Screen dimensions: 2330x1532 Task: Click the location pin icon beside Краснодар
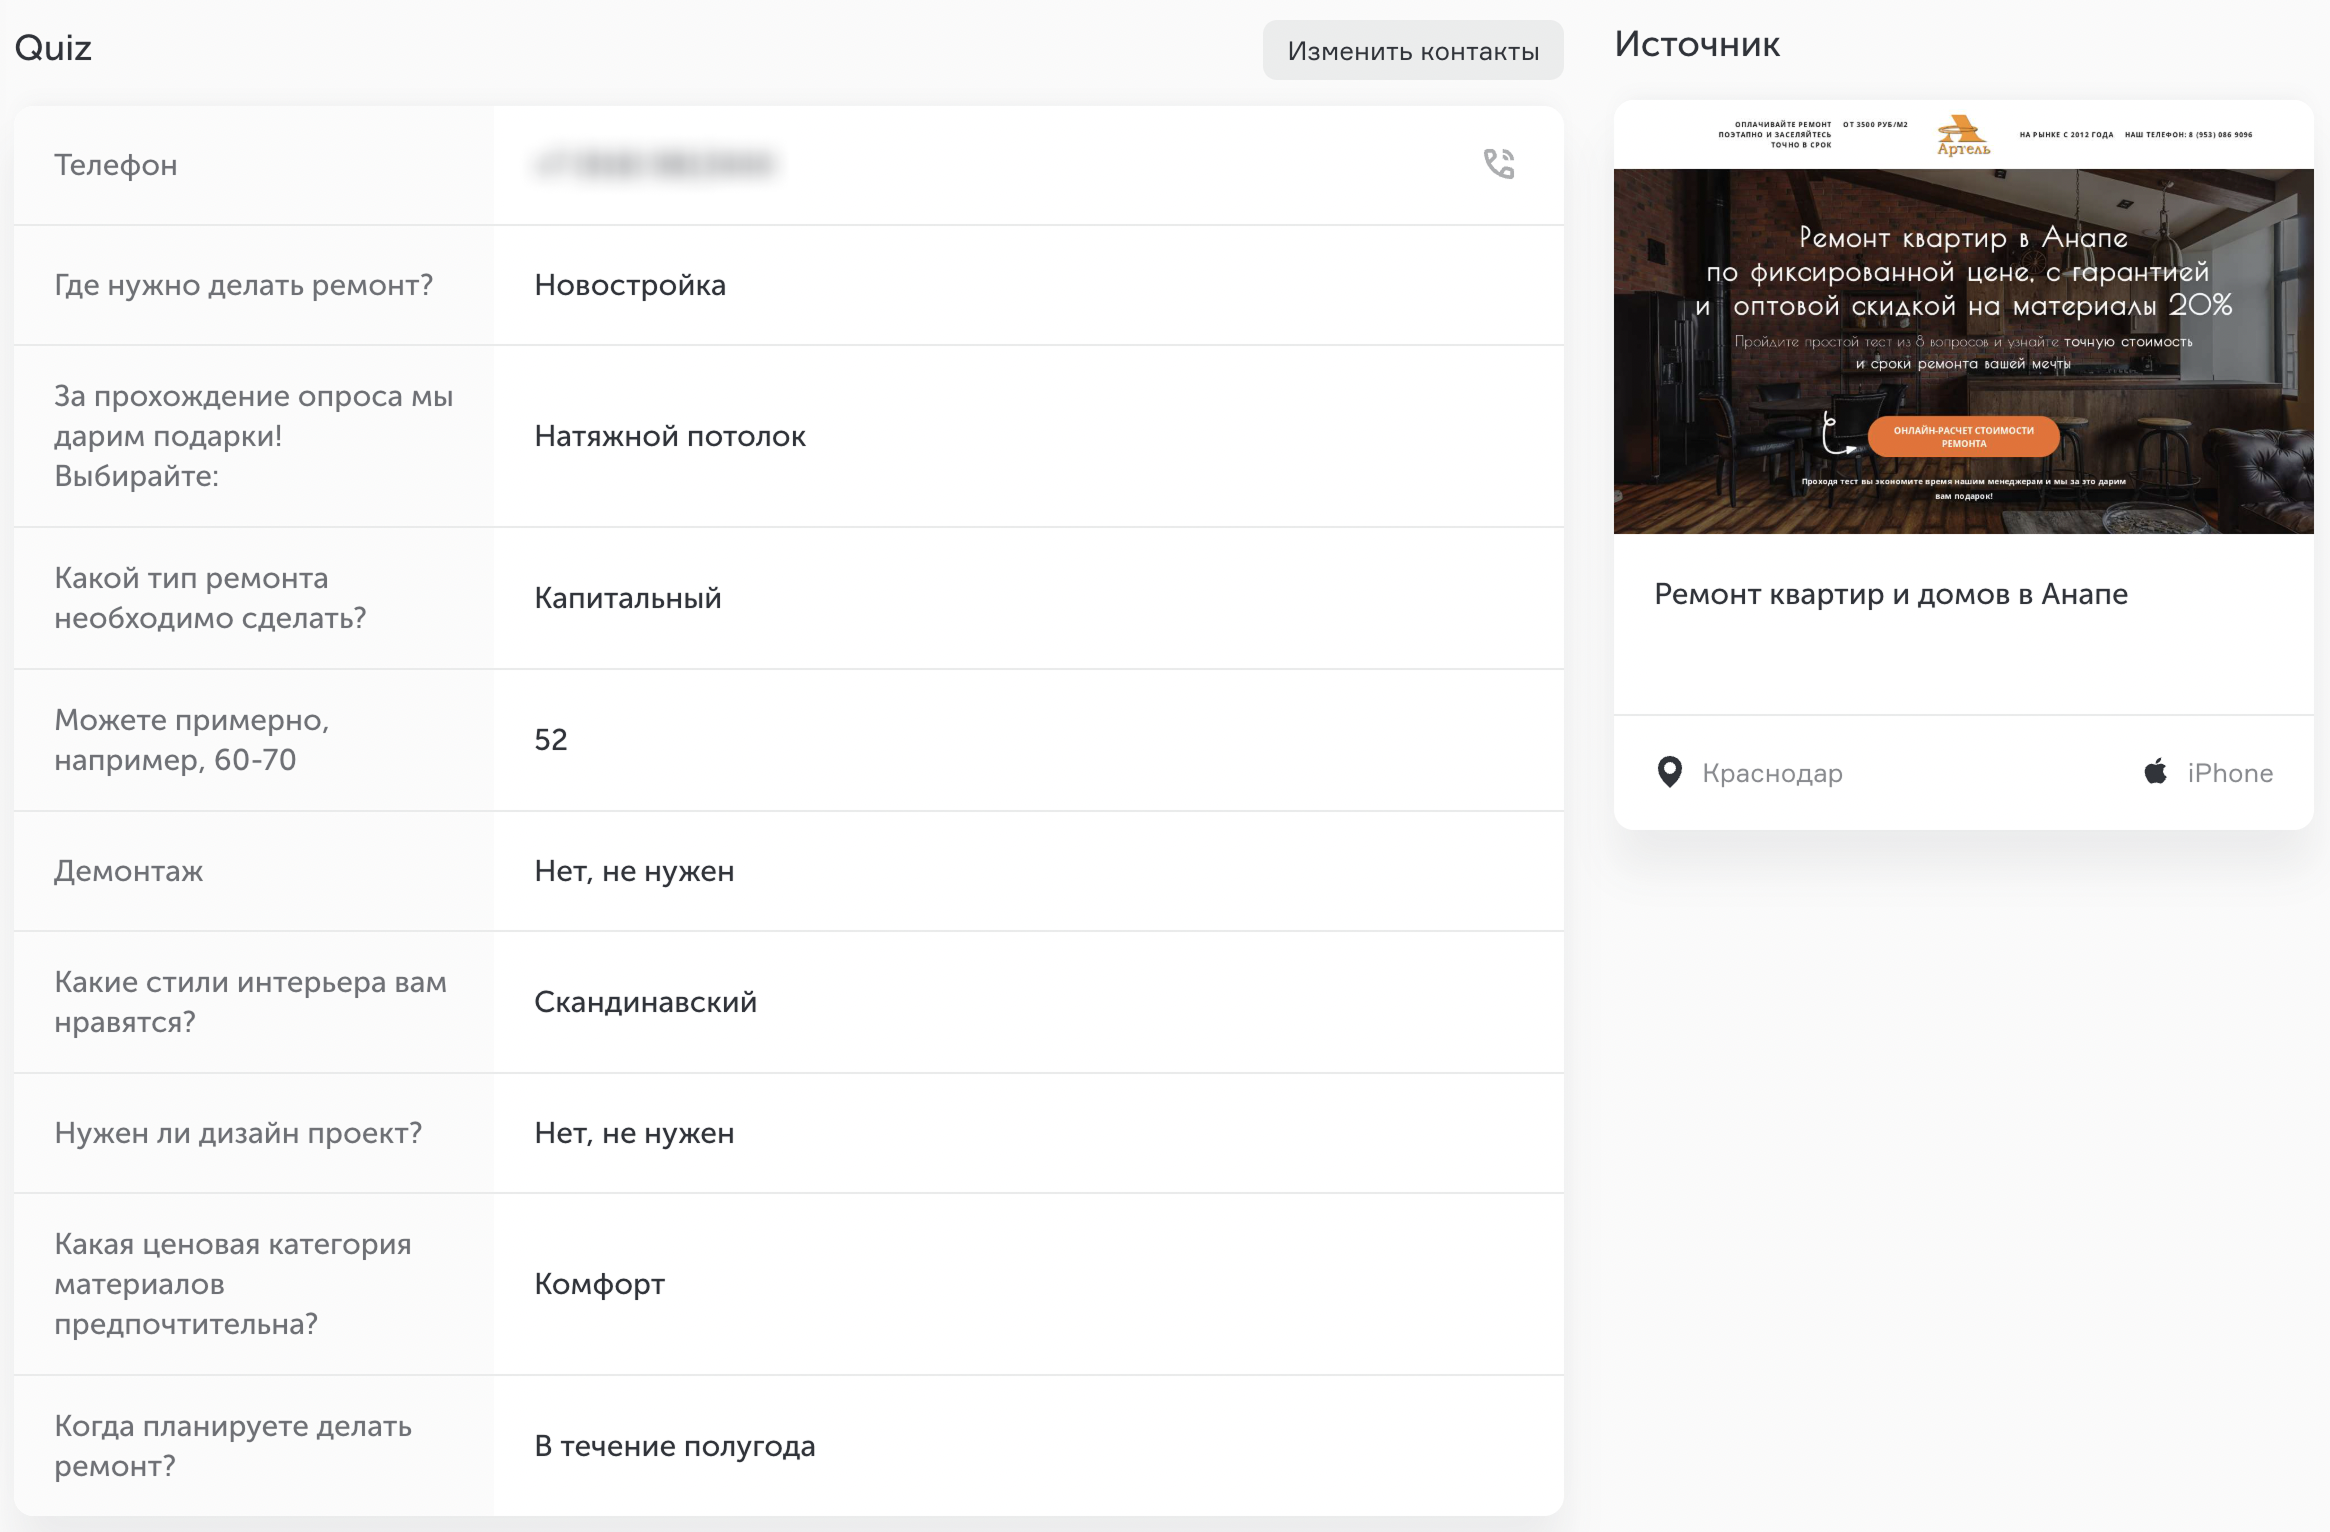[x=1669, y=772]
